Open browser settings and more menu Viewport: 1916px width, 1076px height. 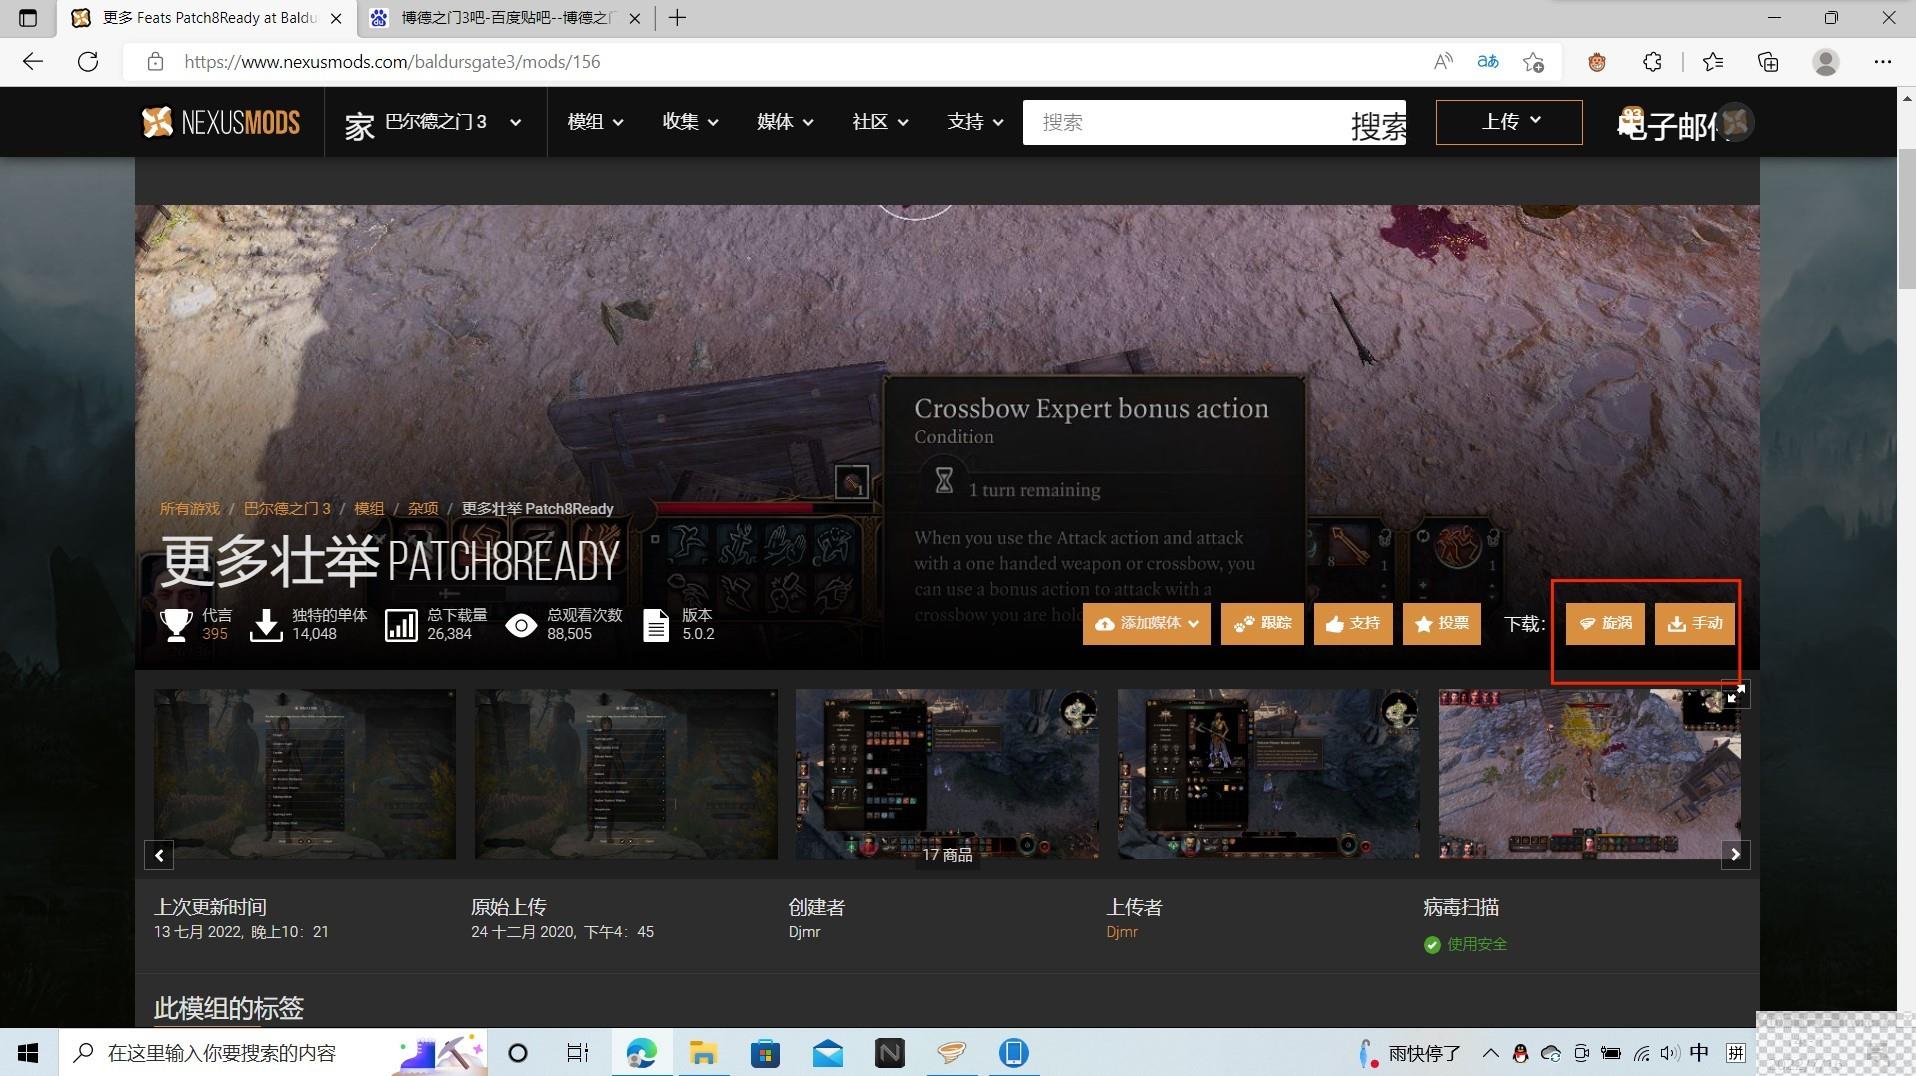coord(1883,62)
